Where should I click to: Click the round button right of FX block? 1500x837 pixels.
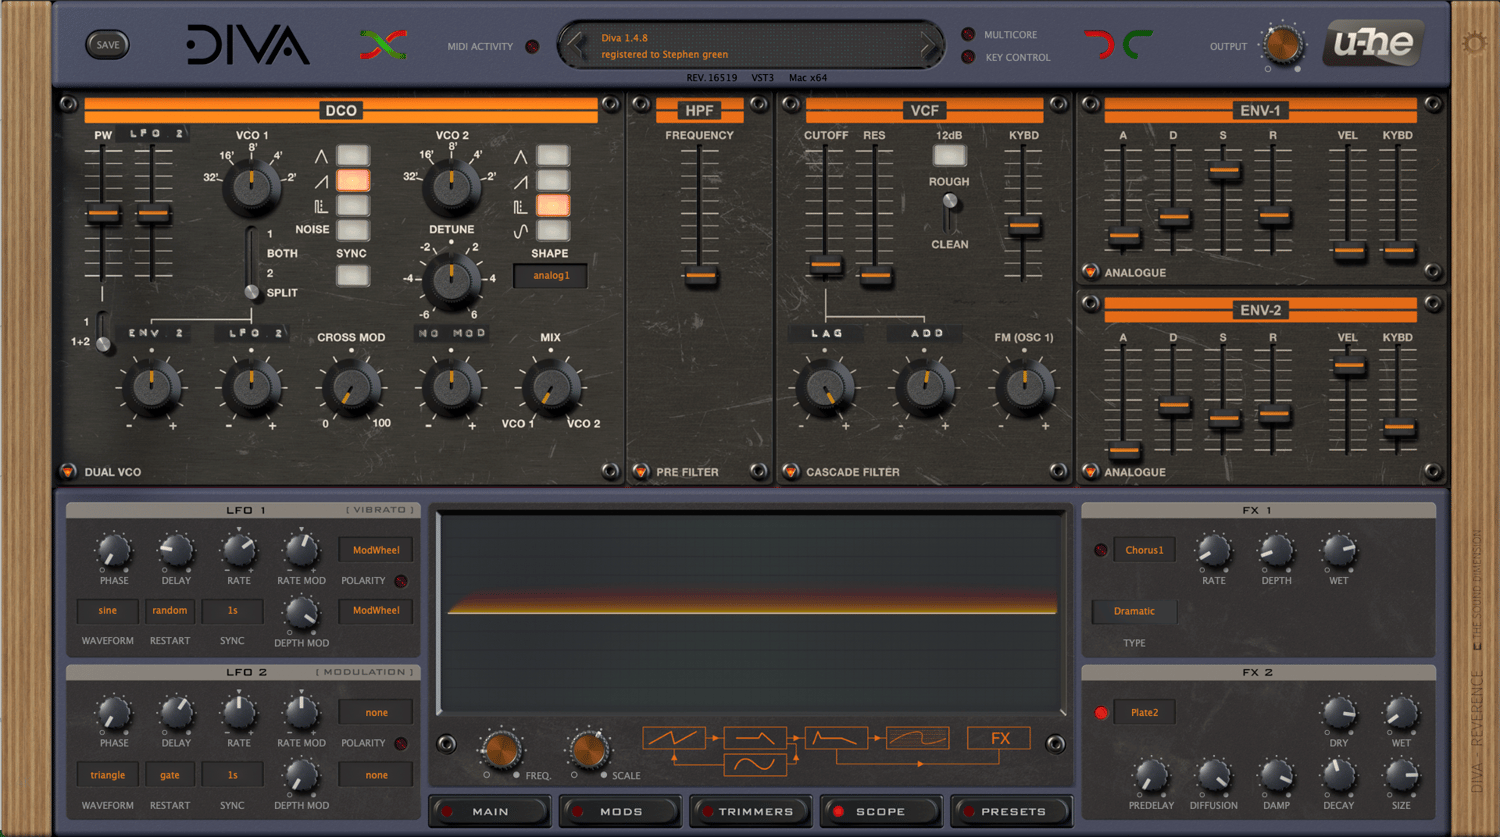pyautogui.click(x=1055, y=743)
